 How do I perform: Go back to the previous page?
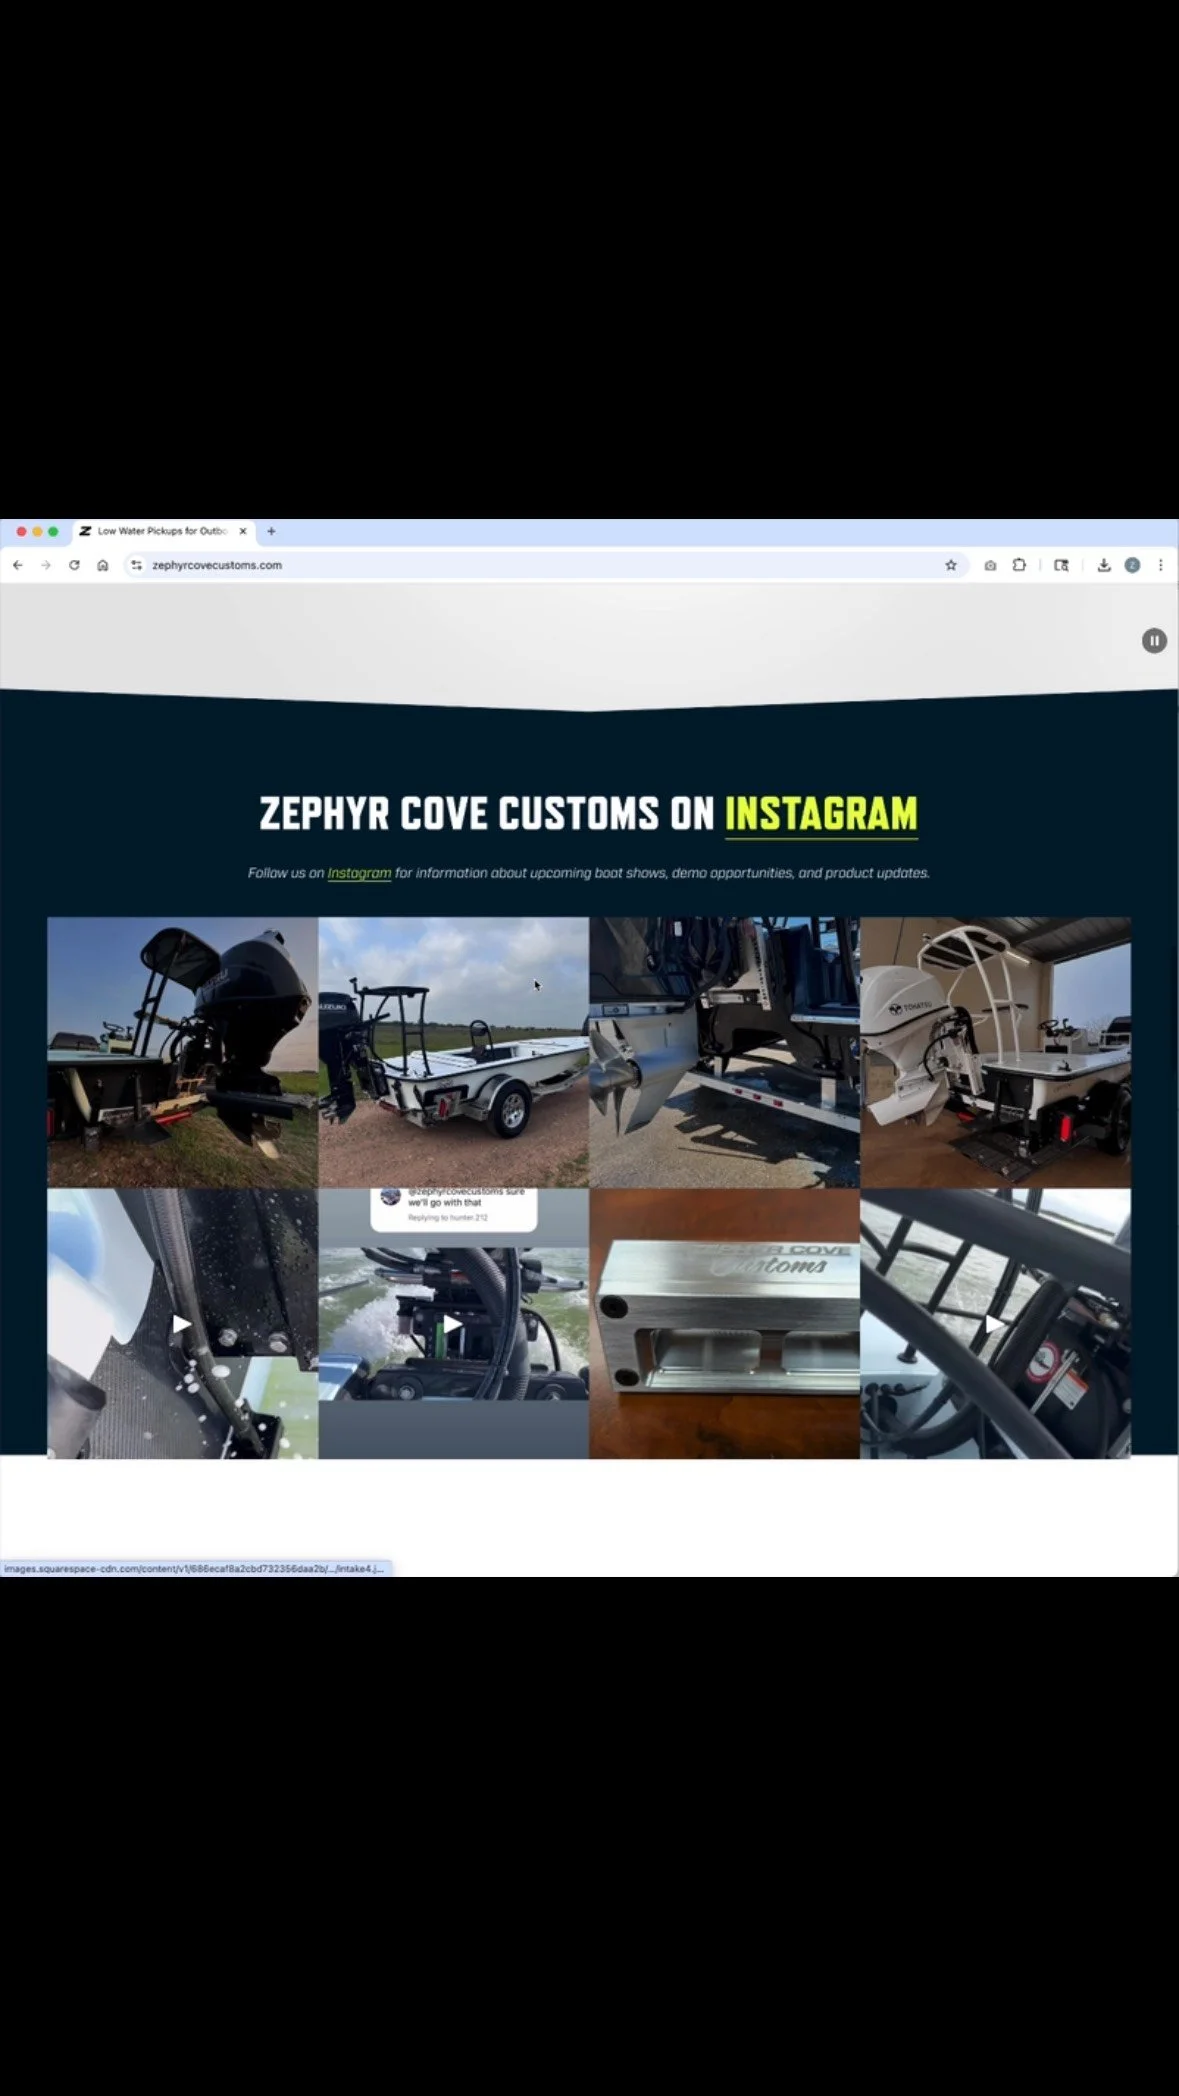click(x=18, y=565)
